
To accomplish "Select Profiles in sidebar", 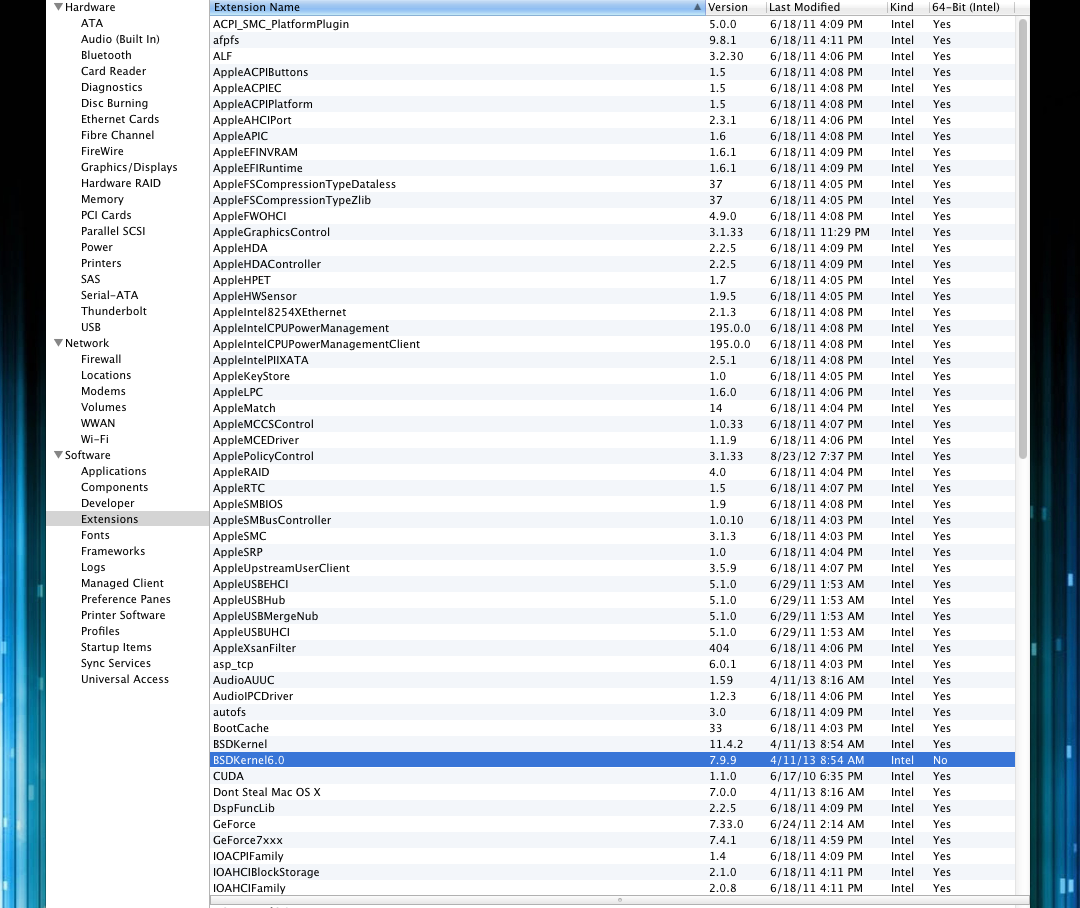I will pyautogui.click(x=100, y=631).
